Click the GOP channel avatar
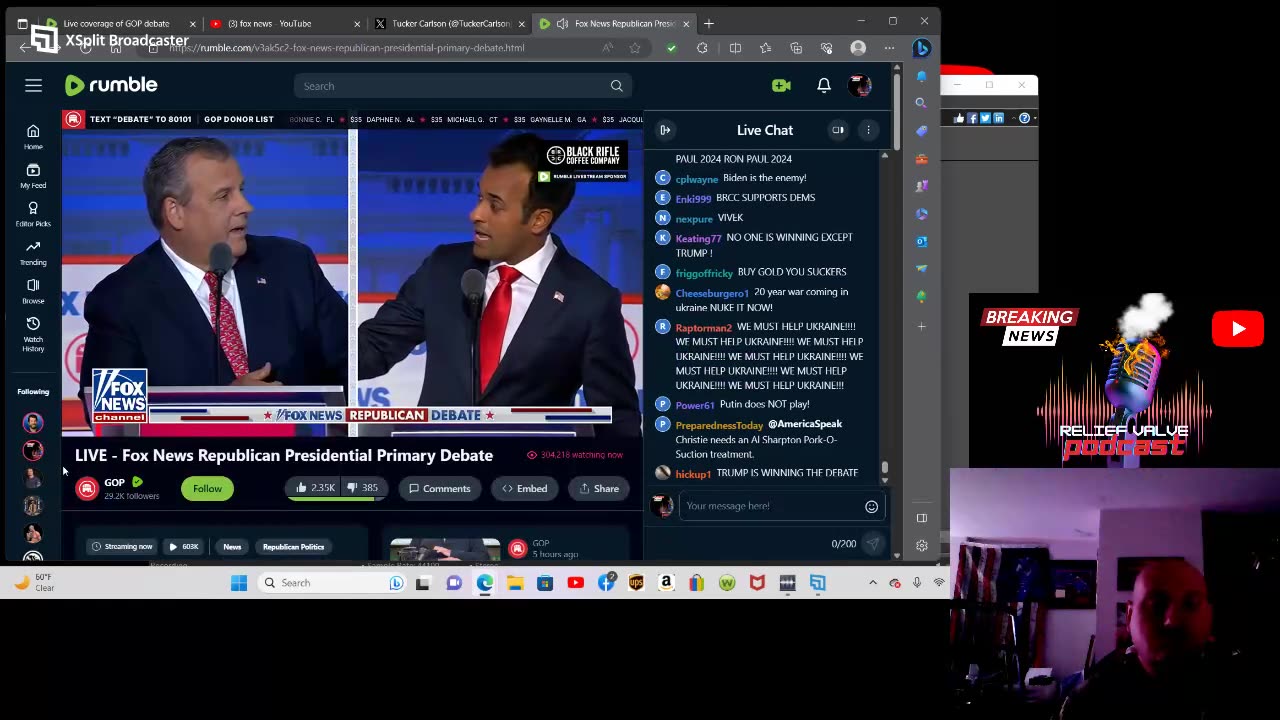The height and width of the screenshot is (720, 1280). (87, 488)
